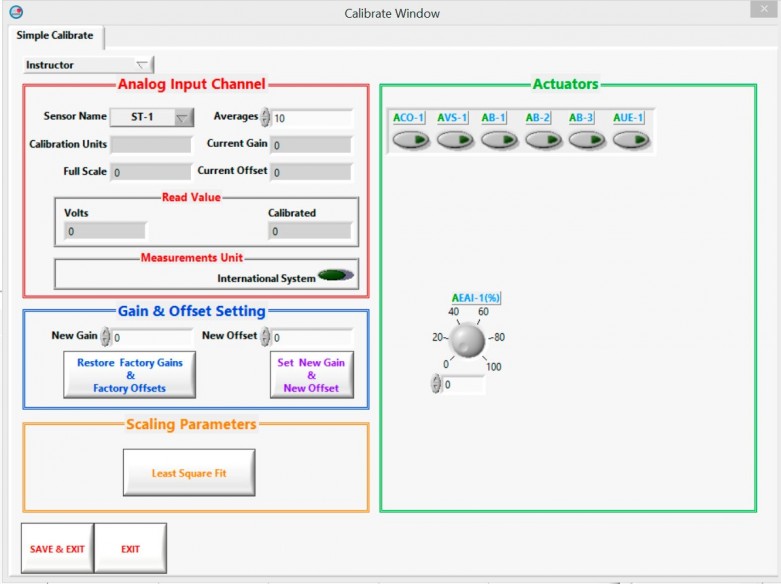Click the ACO-1 label
The height and width of the screenshot is (584, 781).
(x=408, y=118)
